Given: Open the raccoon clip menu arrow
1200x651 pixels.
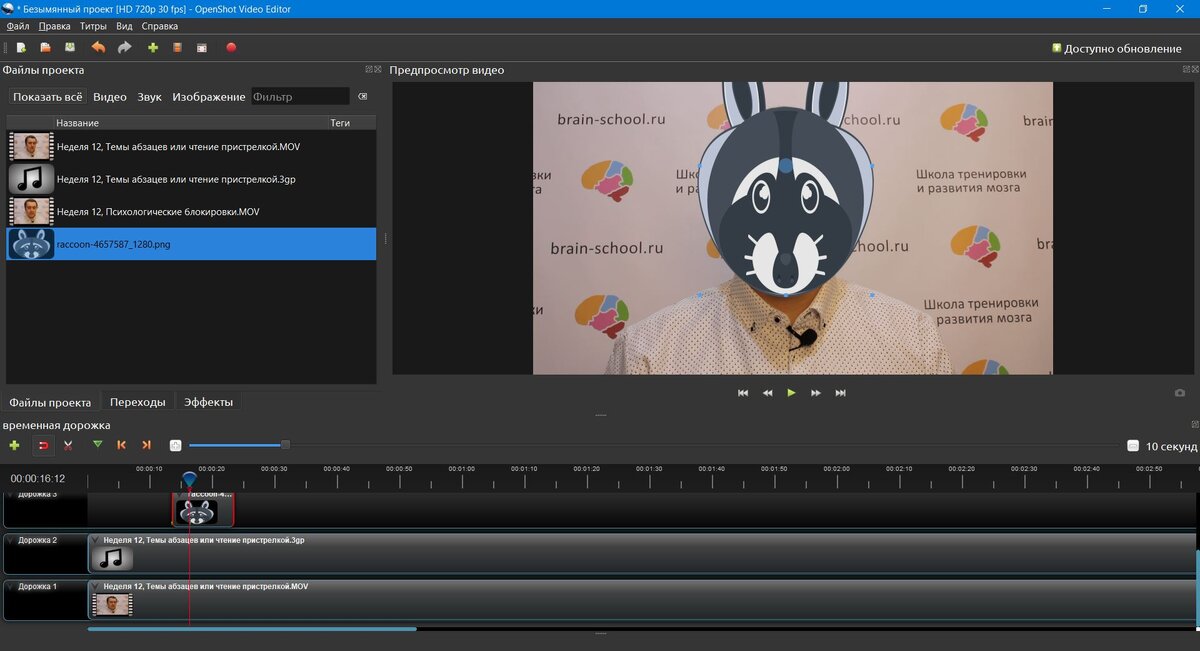Looking at the screenshot, I should 180,494.
